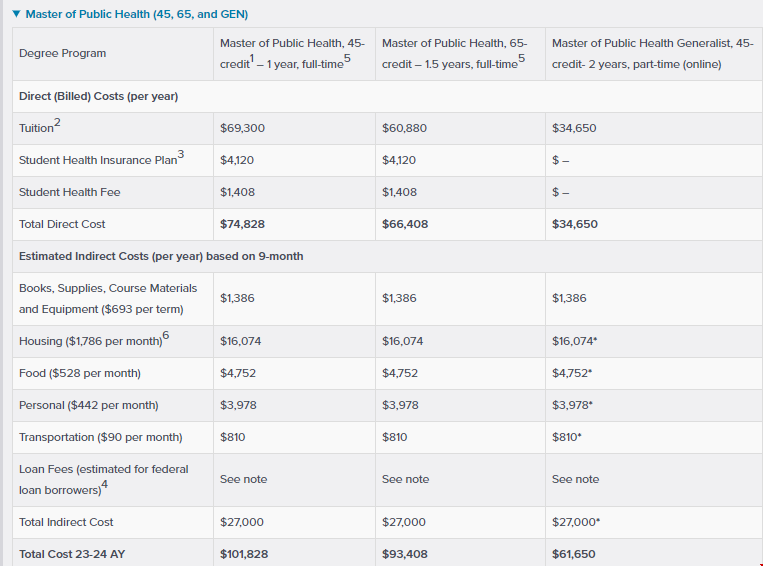
Task: Open footnote 6 after the Housing label
Action: [166, 335]
